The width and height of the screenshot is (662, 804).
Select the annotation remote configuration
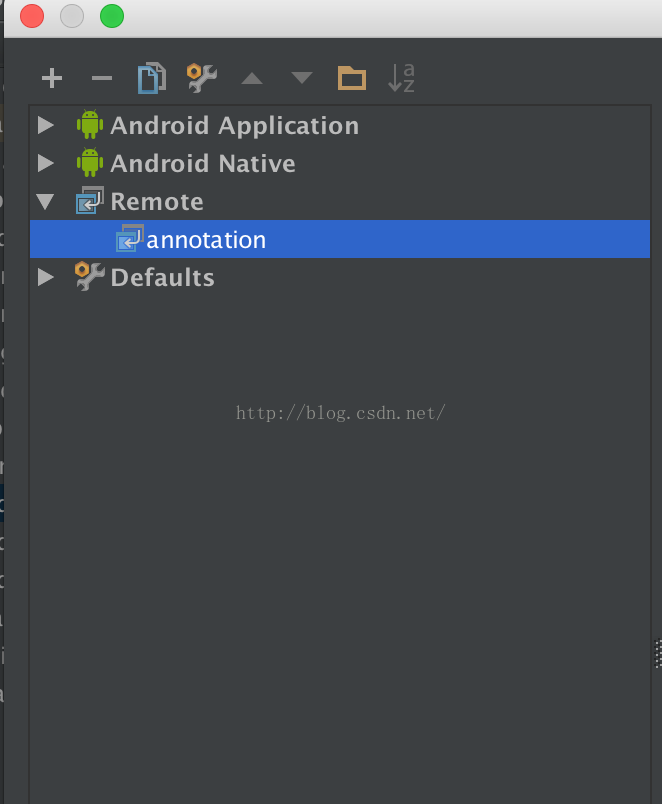(x=340, y=239)
